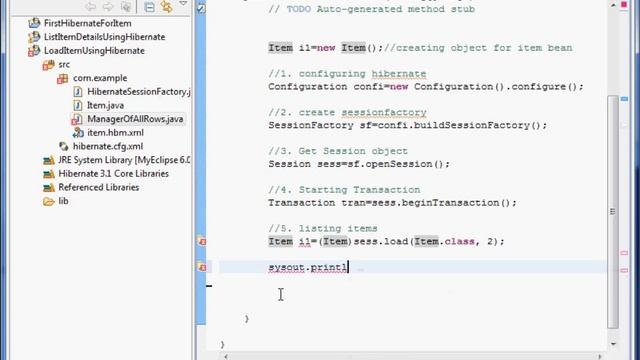Select ManagerOfAllRows.java file name
Viewport: 640px width, 360px height.
[135, 119]
